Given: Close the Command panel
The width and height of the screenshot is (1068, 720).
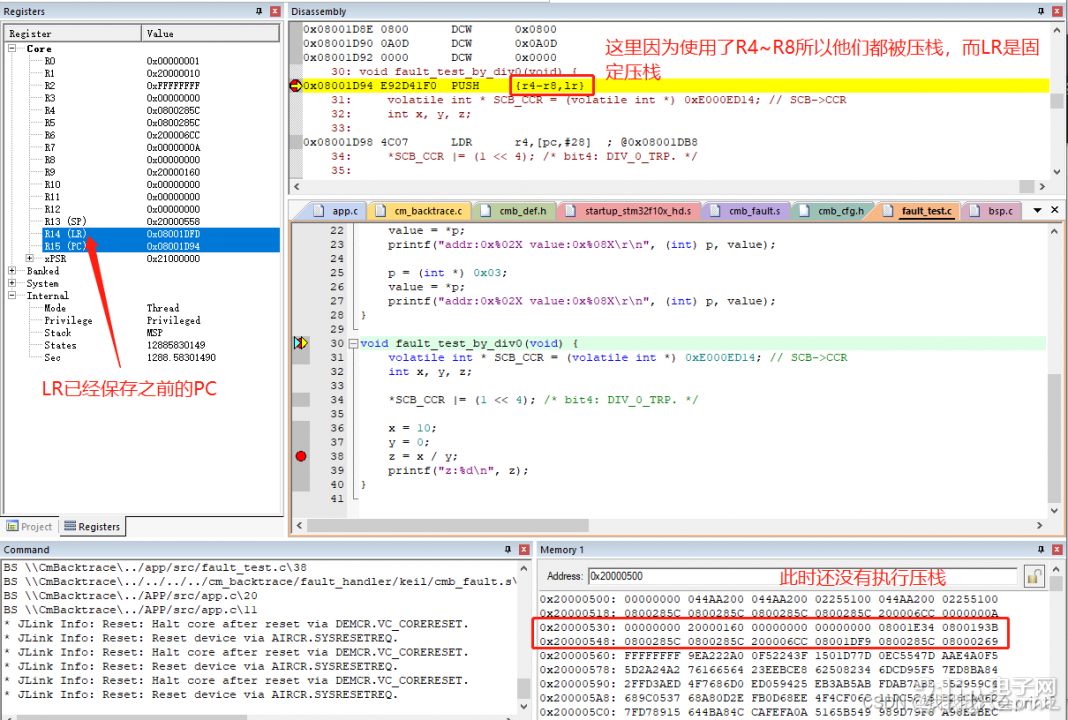Looking at the screenshot, I should pos(524,549).
